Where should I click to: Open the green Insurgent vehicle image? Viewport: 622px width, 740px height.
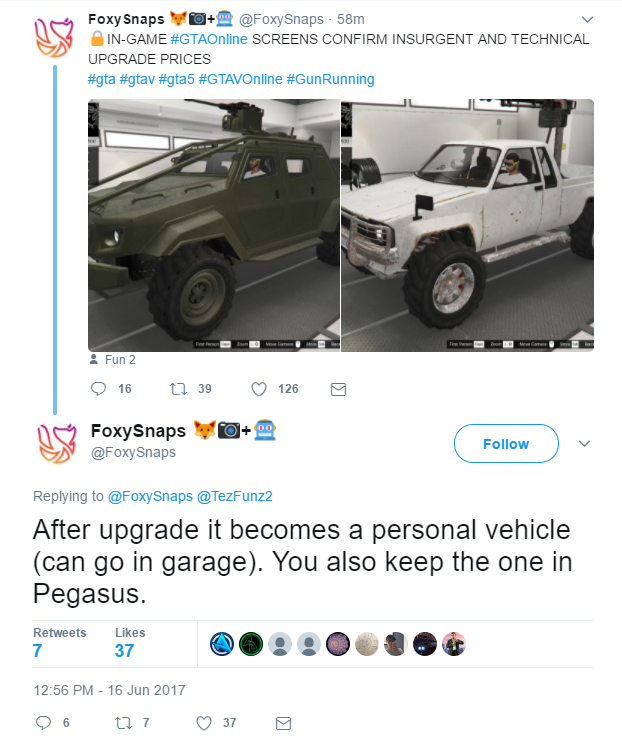click(x=212, y=224)
